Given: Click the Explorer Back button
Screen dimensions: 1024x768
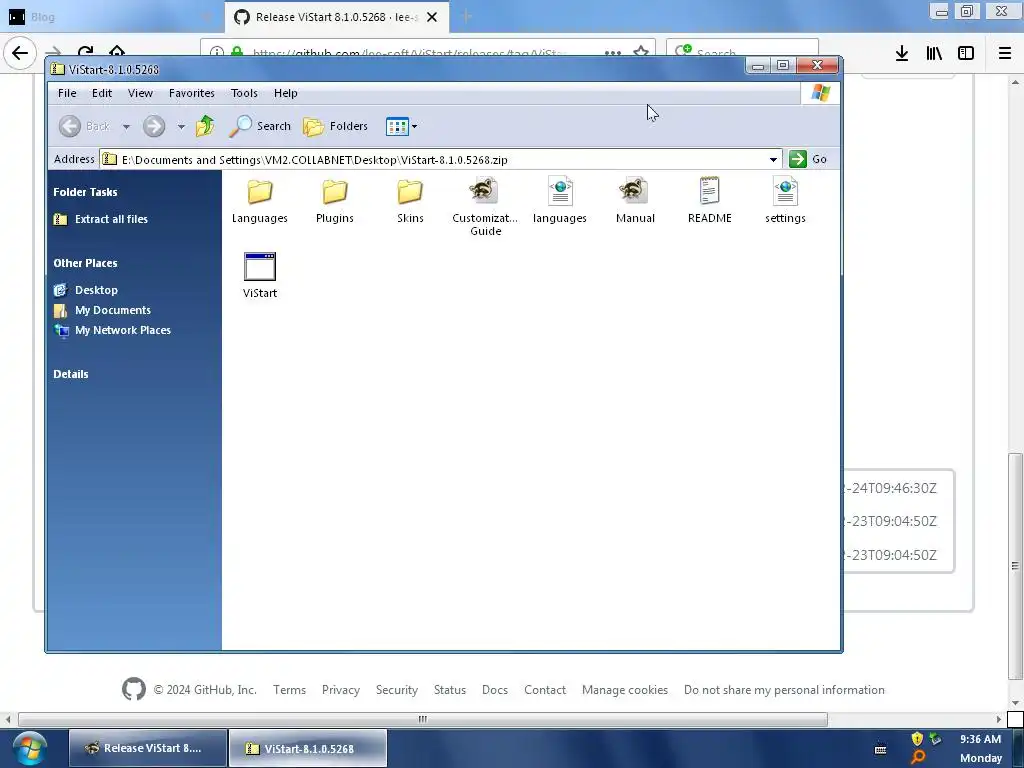Looking at the screenshot, I should [x=84, y=126].
